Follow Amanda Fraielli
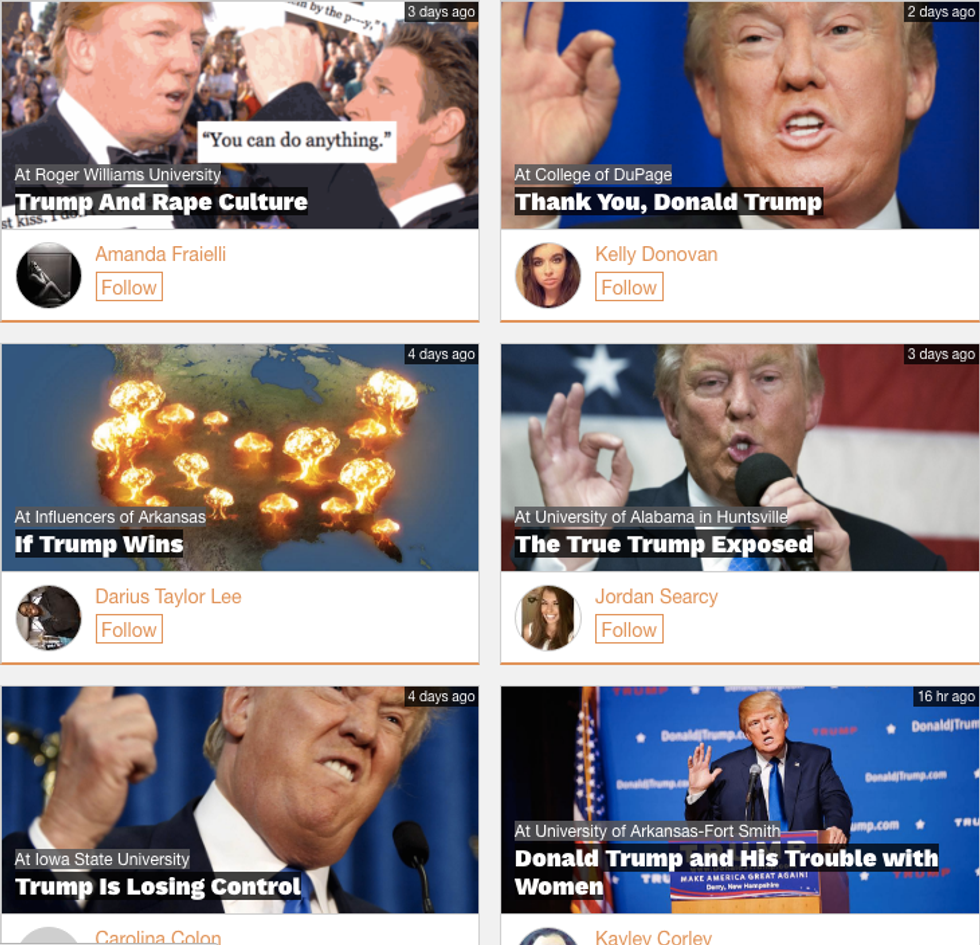 (x=129, y=287)
